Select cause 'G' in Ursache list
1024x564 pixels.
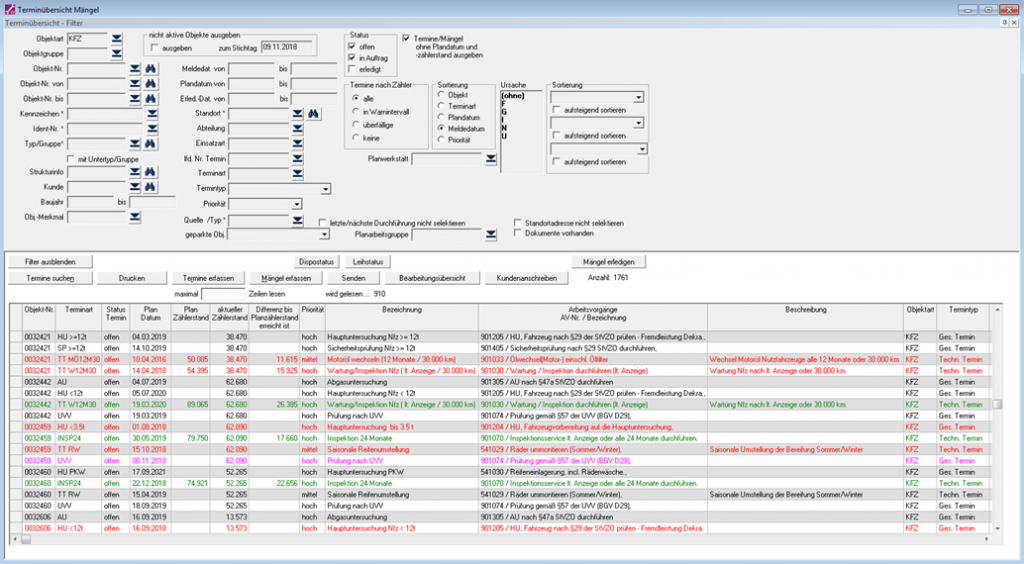[504, 111]
